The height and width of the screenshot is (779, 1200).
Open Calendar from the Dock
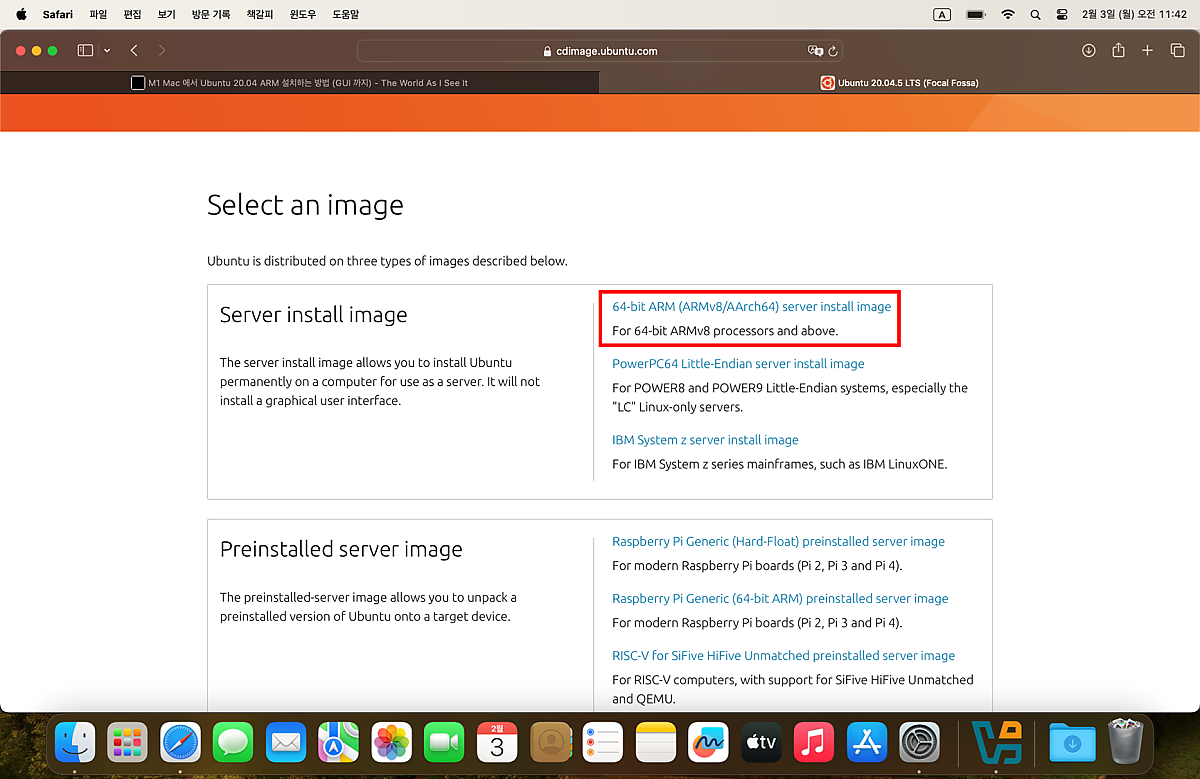pos(497,742)
